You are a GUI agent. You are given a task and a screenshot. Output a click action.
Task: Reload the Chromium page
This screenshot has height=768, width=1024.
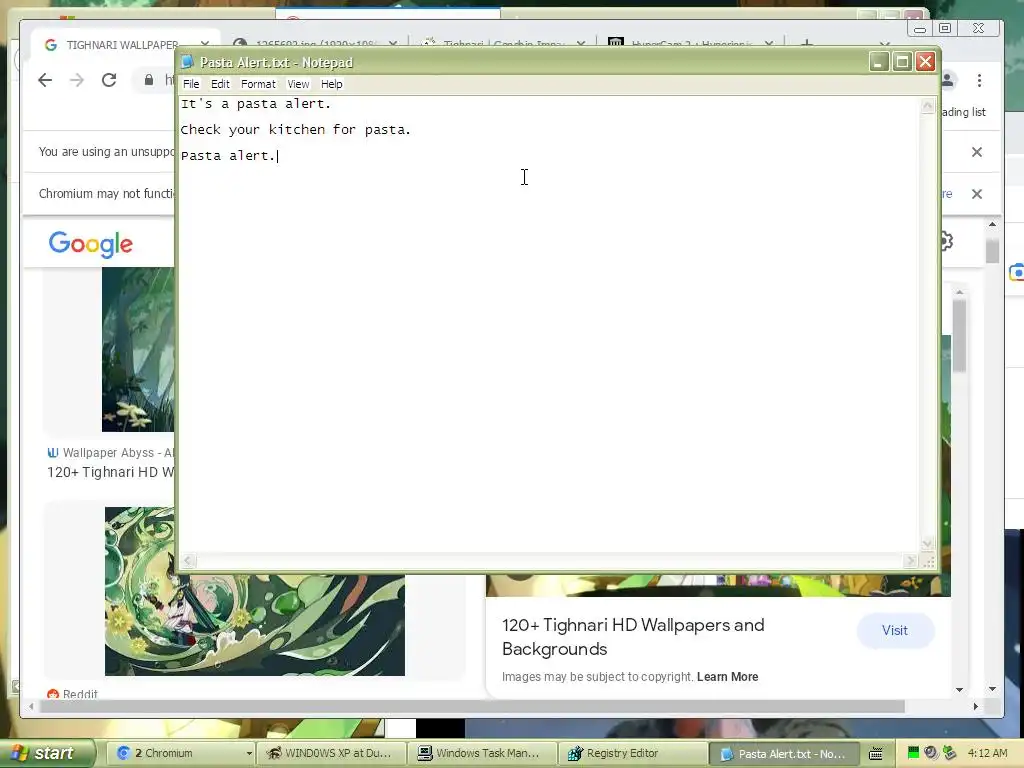[x=109, y=80]
